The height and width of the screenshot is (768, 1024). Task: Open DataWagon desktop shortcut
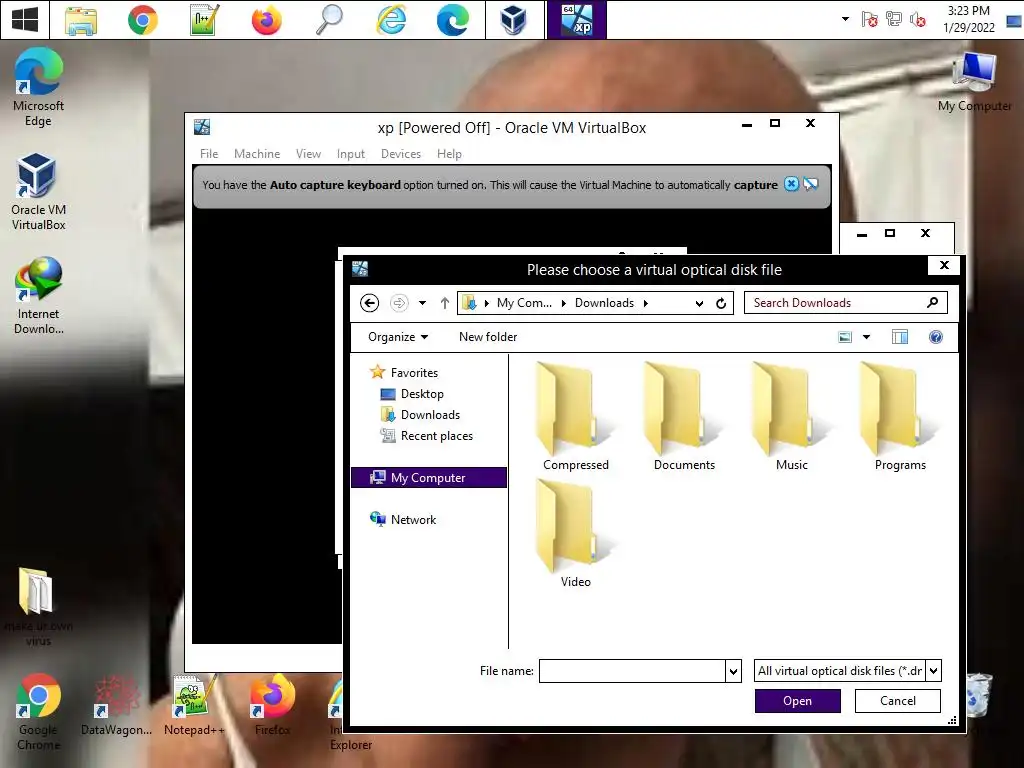click(x=116, y=705)
